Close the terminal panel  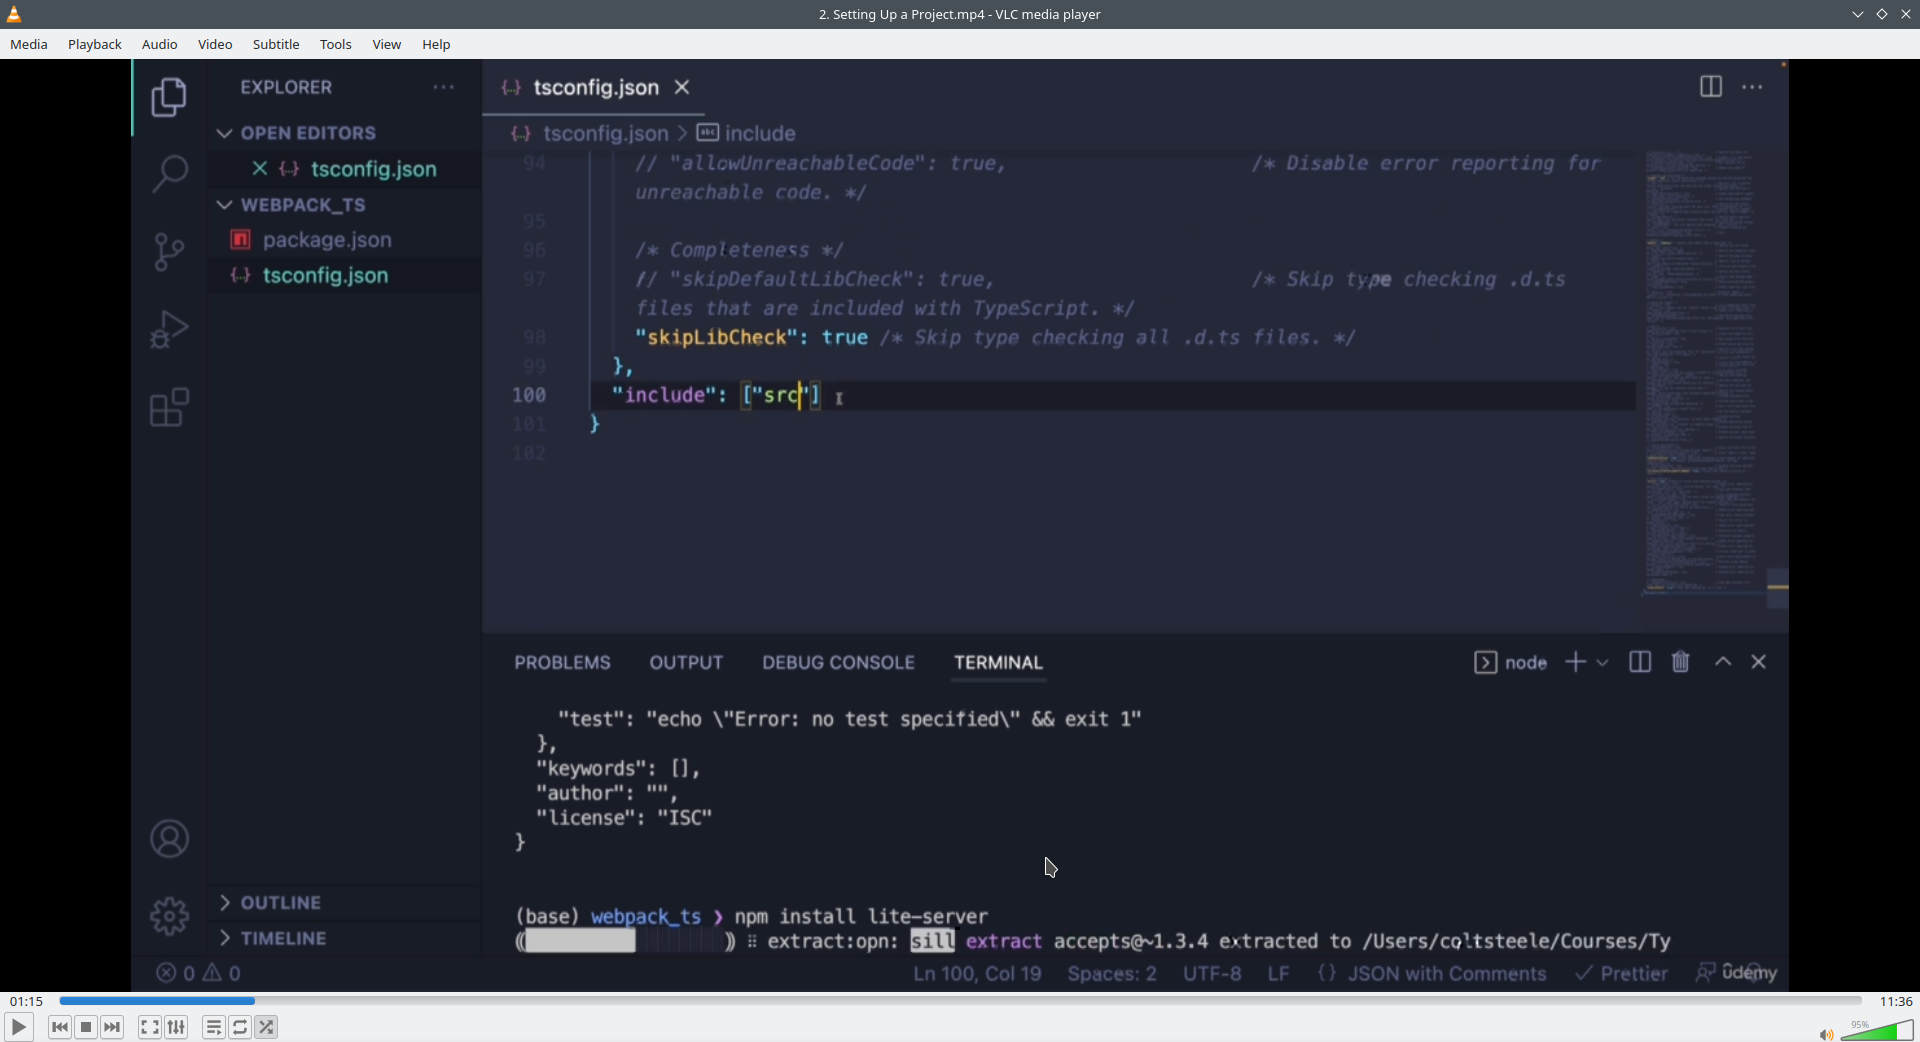coord(1759,662)
